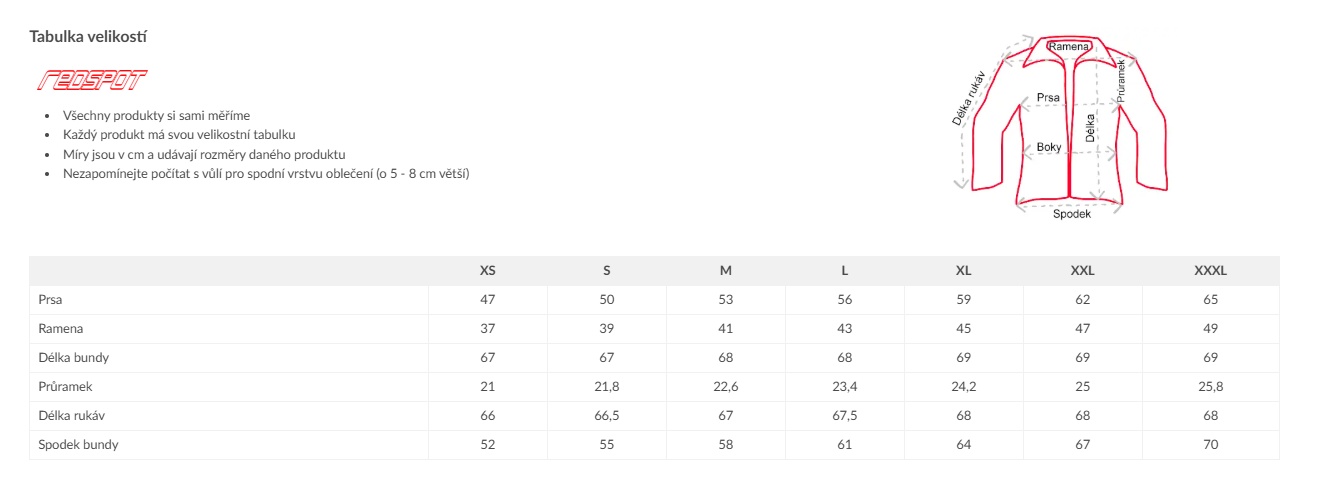Click the Délka bundy row label
Viewport: 1317px width, 493px height.
point(74,358)
